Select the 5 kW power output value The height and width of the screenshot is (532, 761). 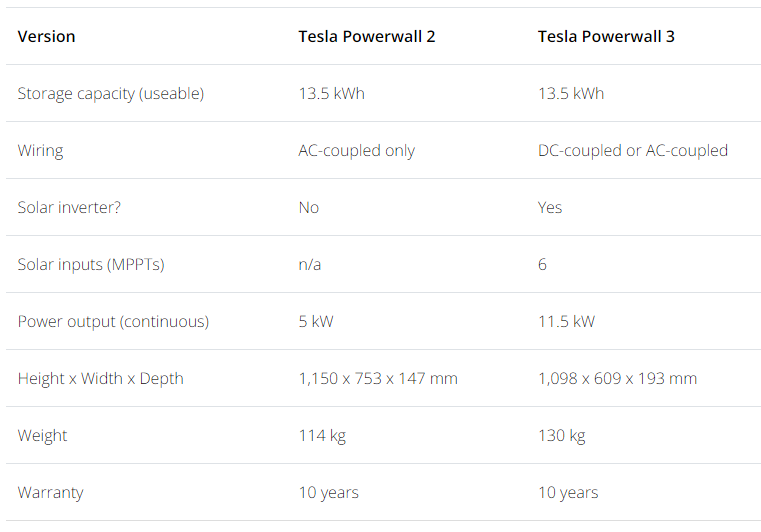coord(315,322)
